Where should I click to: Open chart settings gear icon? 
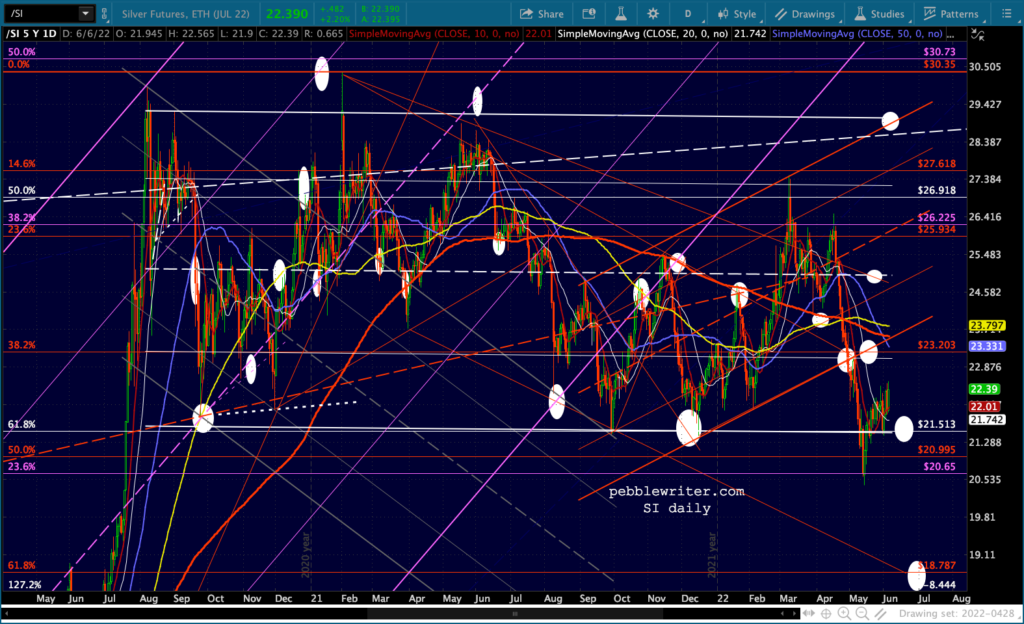tap(652, 14)
